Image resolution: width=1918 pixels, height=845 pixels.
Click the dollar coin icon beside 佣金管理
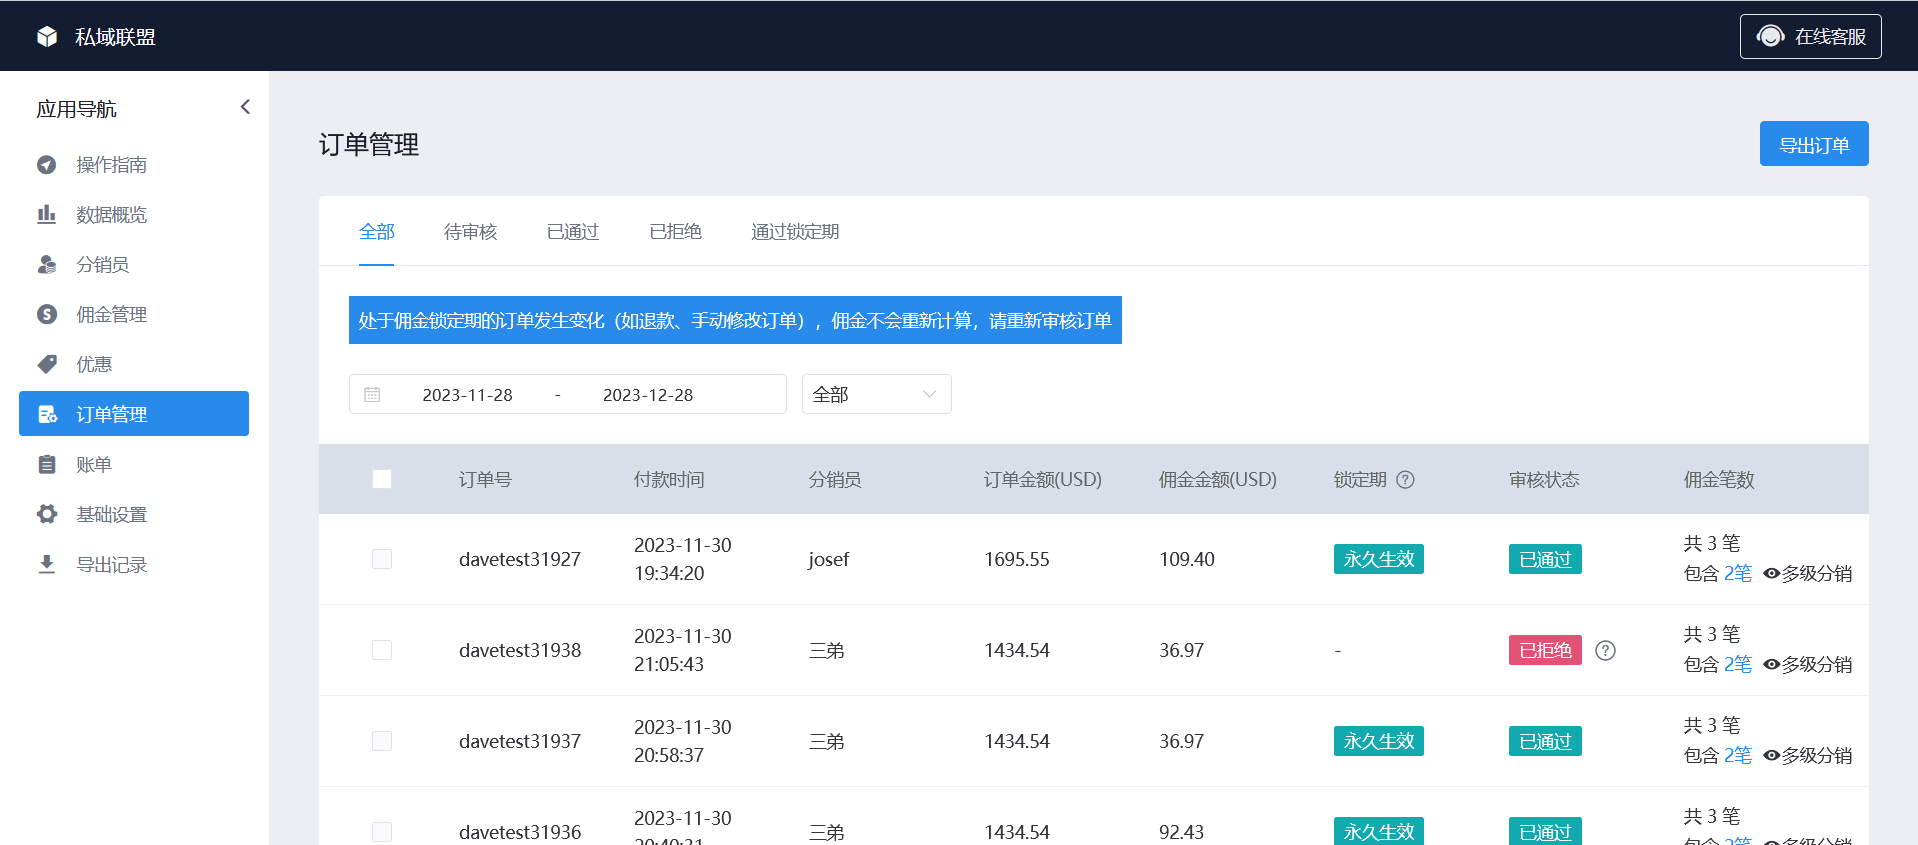46,315
